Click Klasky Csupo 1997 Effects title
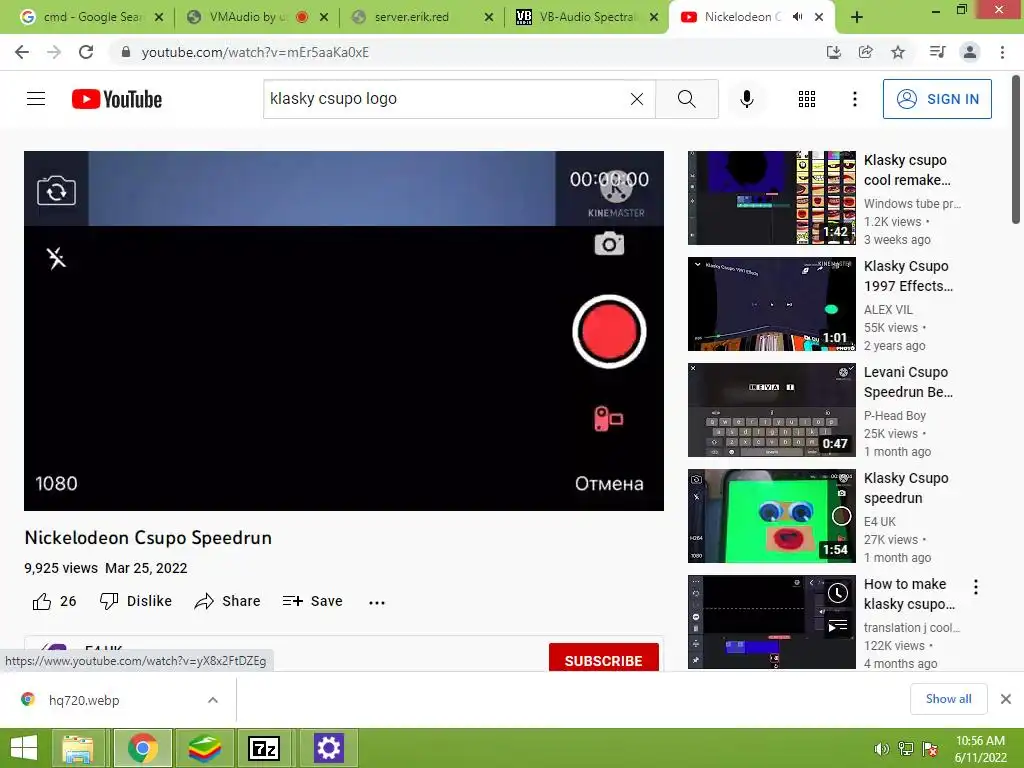 pos(908,276)
